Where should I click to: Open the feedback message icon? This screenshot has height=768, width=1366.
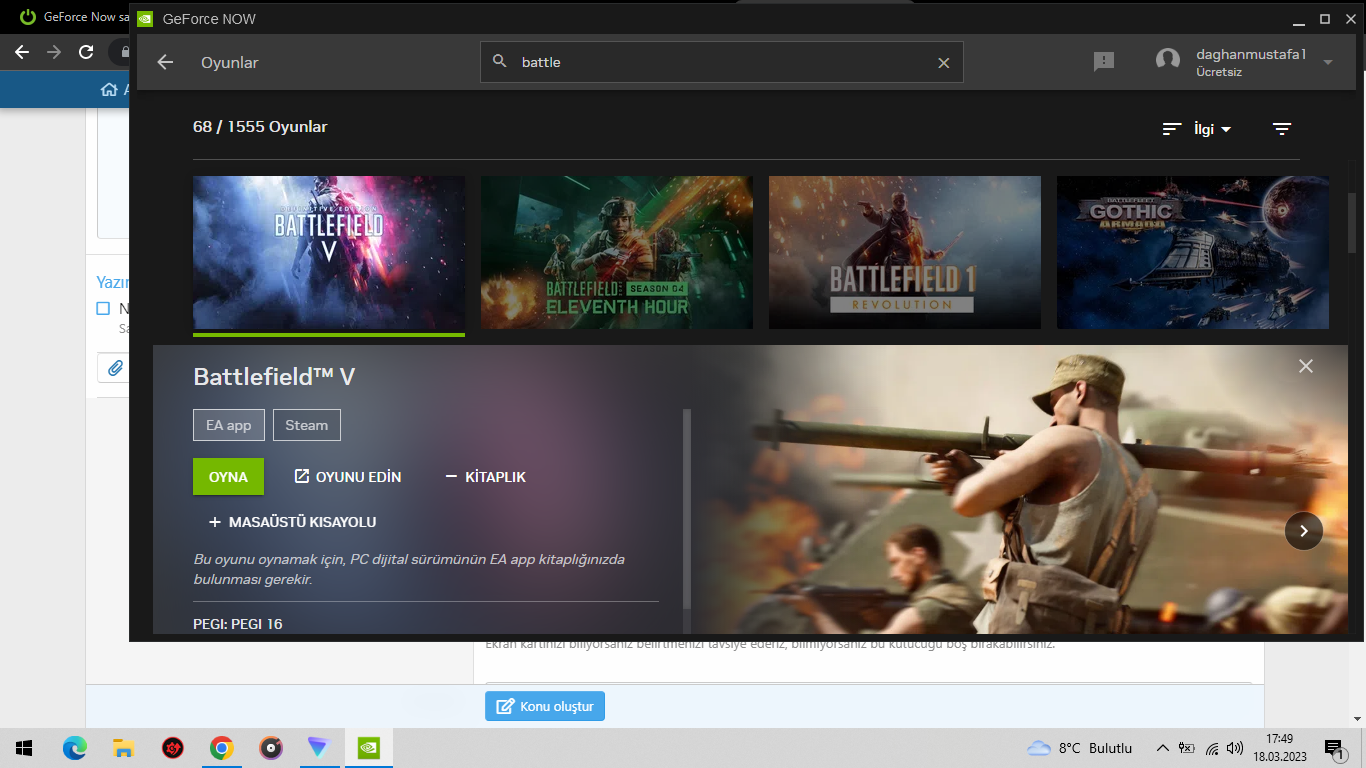(1104, 62)
